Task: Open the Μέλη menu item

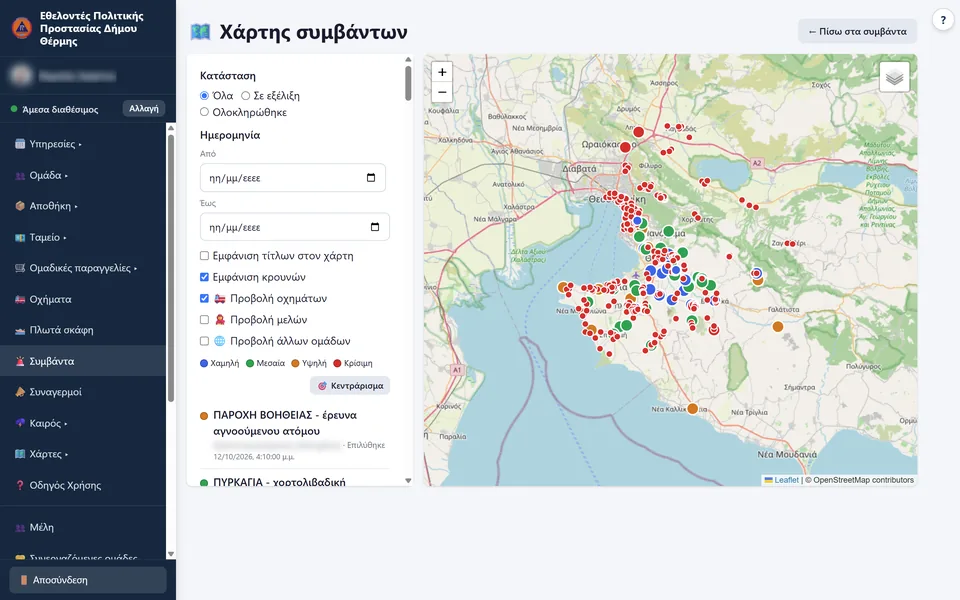Action: pyautogui.click(x=83, y=527)
